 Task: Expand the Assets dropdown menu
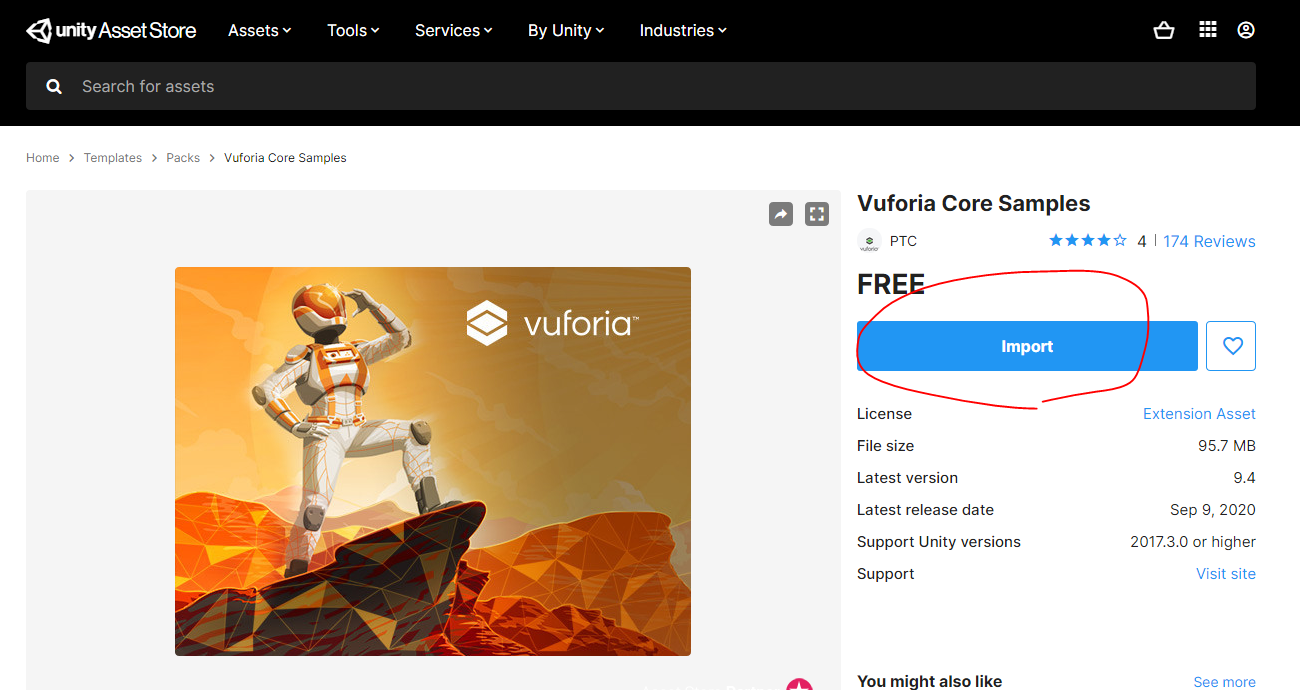(260, 30)
